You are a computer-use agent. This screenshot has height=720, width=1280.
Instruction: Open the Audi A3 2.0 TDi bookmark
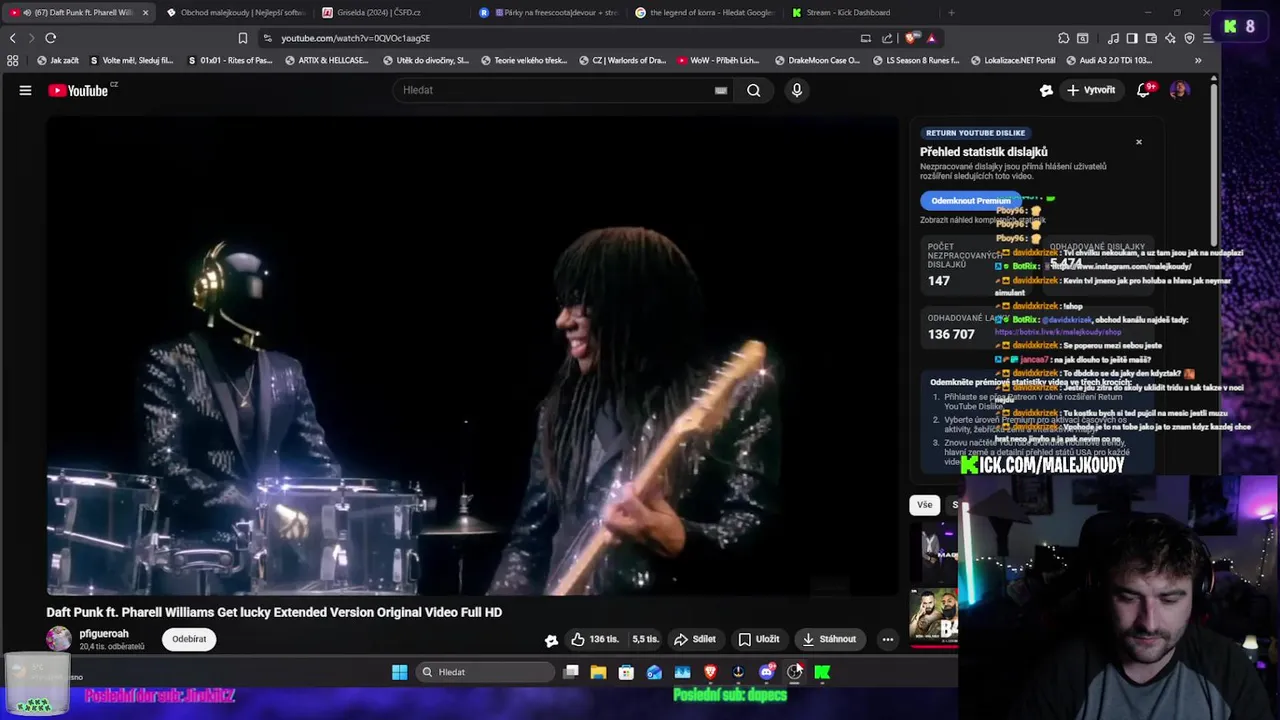pos(1108,60)
